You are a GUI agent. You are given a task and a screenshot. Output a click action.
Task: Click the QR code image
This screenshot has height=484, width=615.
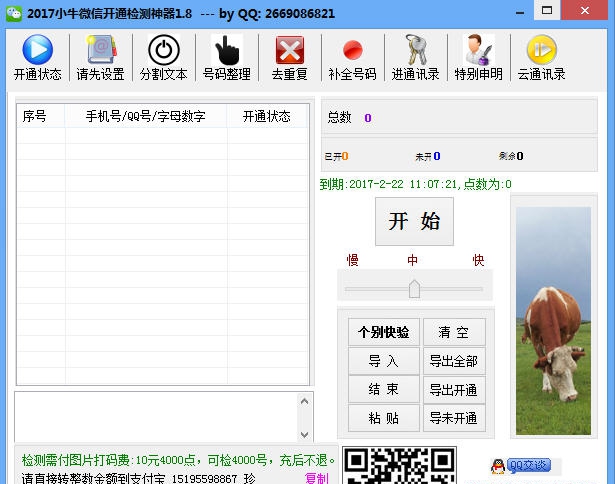point(399,465)
